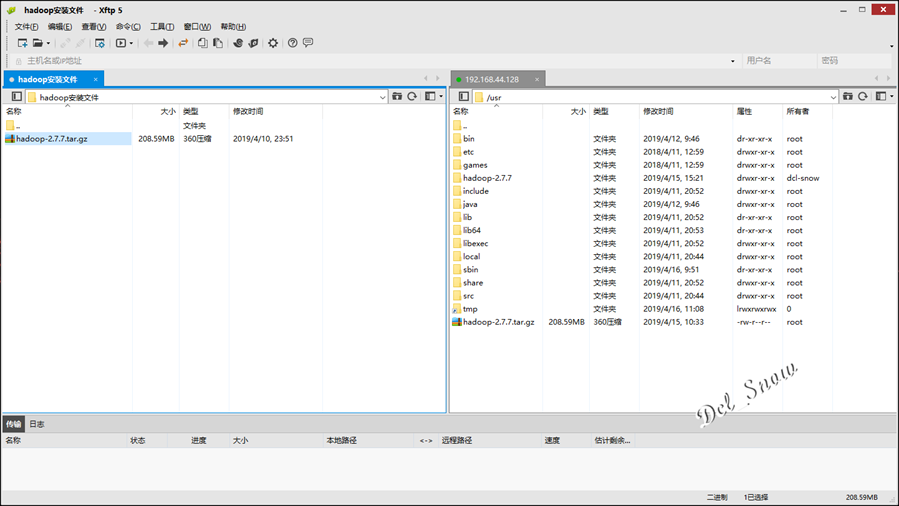Go up one folder in local pane
Screen dimensions: 899x506
pyautogui.click(x=397, y=96)
